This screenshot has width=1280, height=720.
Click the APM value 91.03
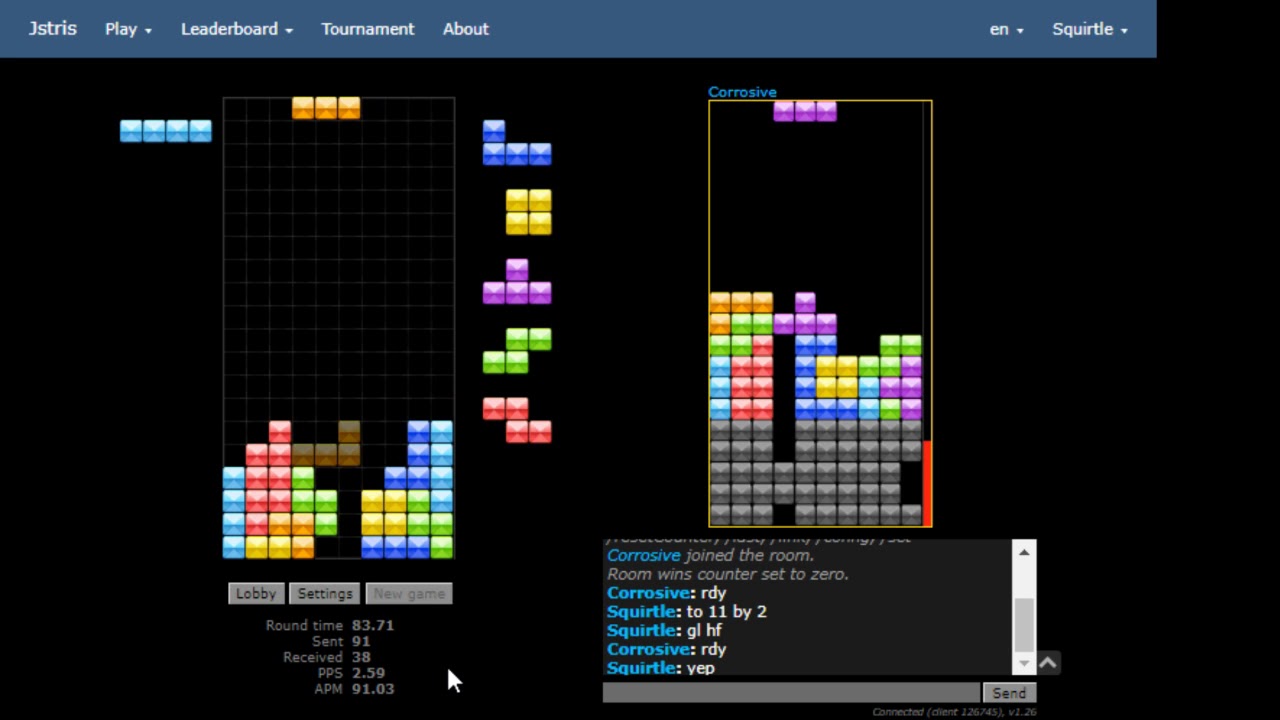pyautogui.click(x=373, y=689)
